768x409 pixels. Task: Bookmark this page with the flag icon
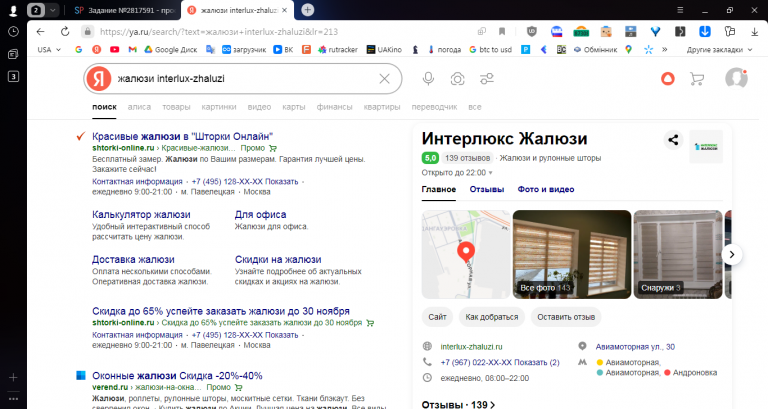coord(502,32)
